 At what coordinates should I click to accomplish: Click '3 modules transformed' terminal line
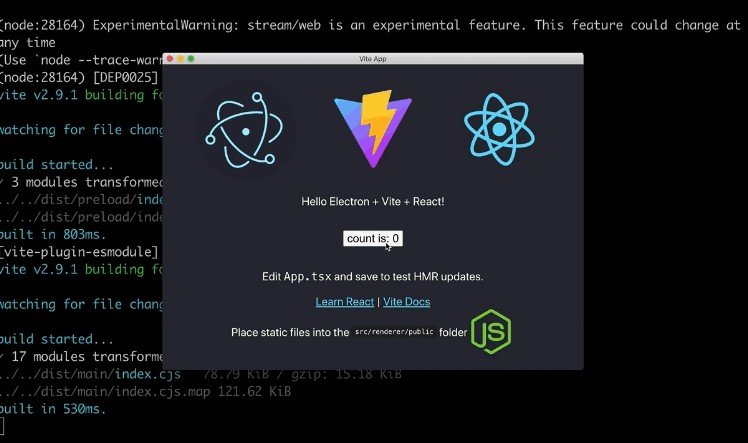81,182
